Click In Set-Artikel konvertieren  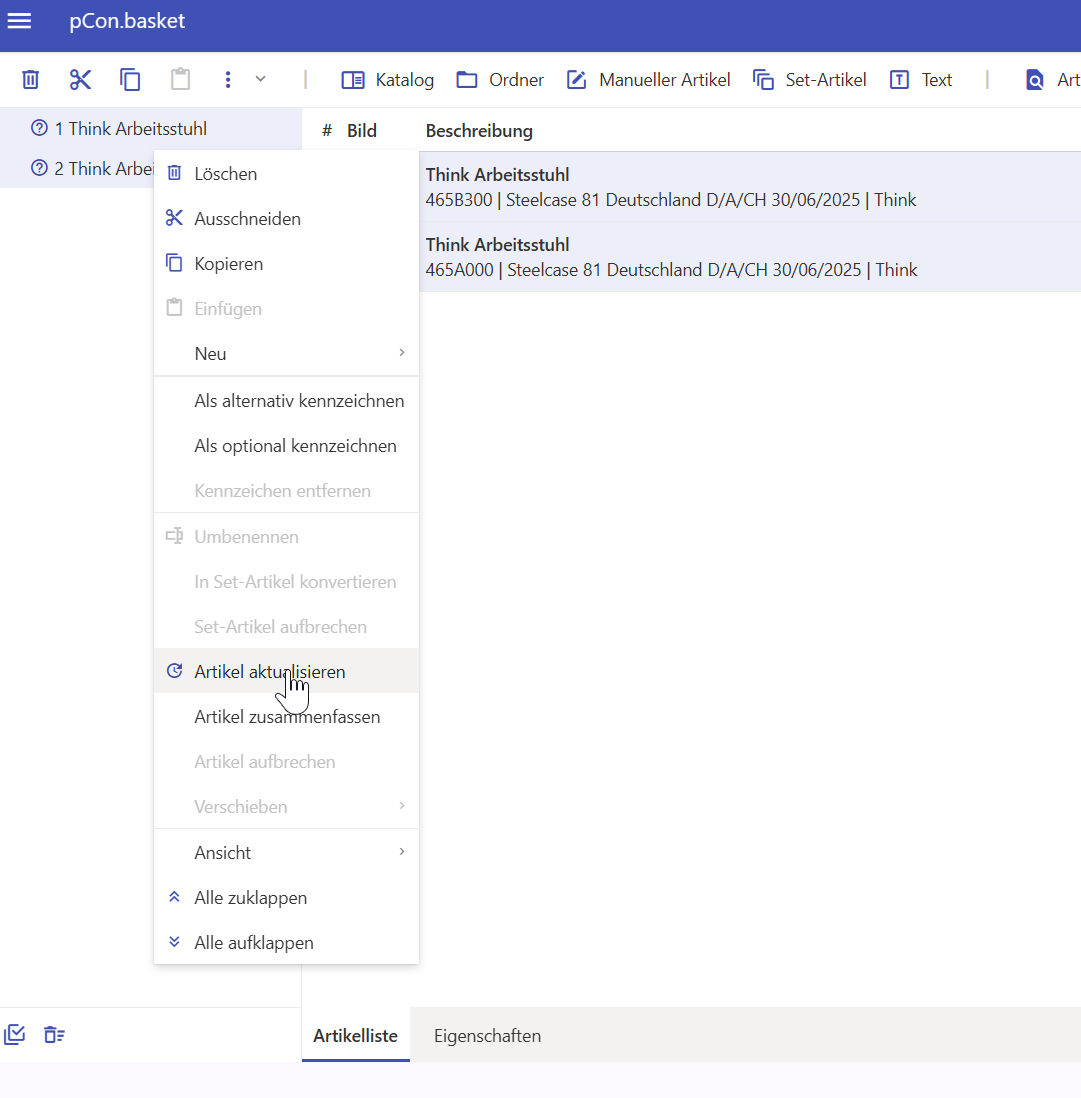click(x=286, y=582)
